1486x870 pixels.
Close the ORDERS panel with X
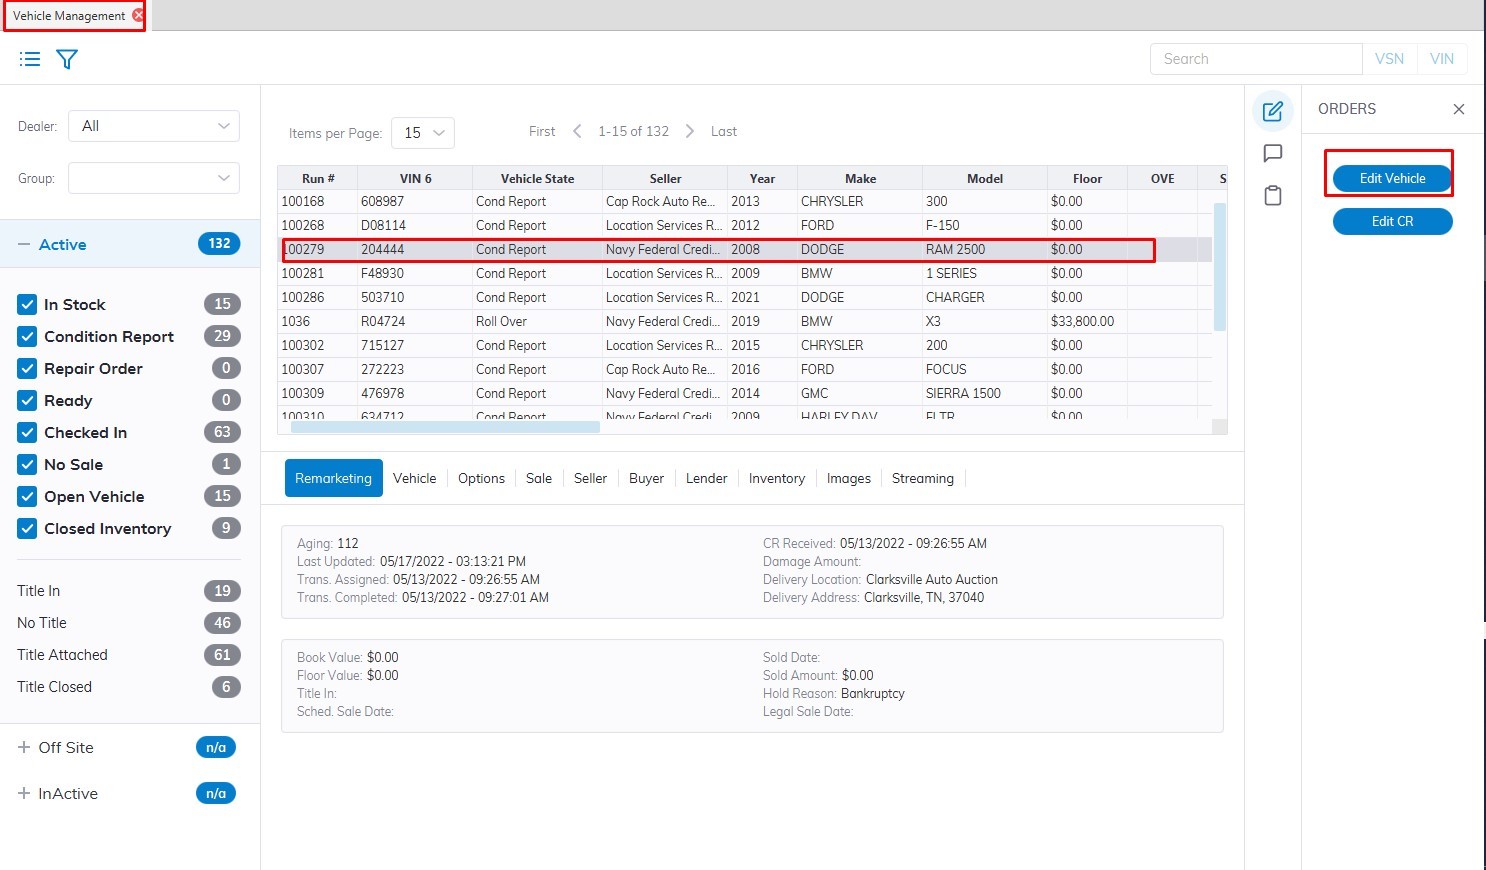pos(1458,109)
